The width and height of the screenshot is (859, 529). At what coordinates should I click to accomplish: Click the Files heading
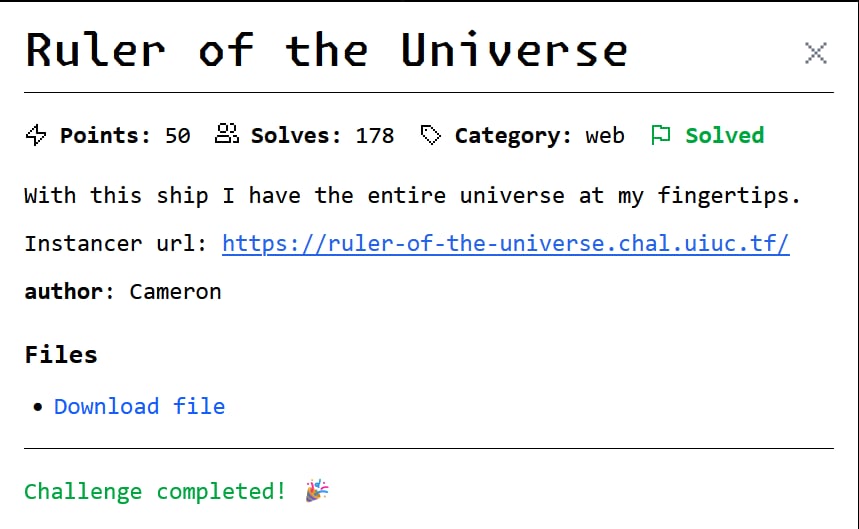(61, 354)
